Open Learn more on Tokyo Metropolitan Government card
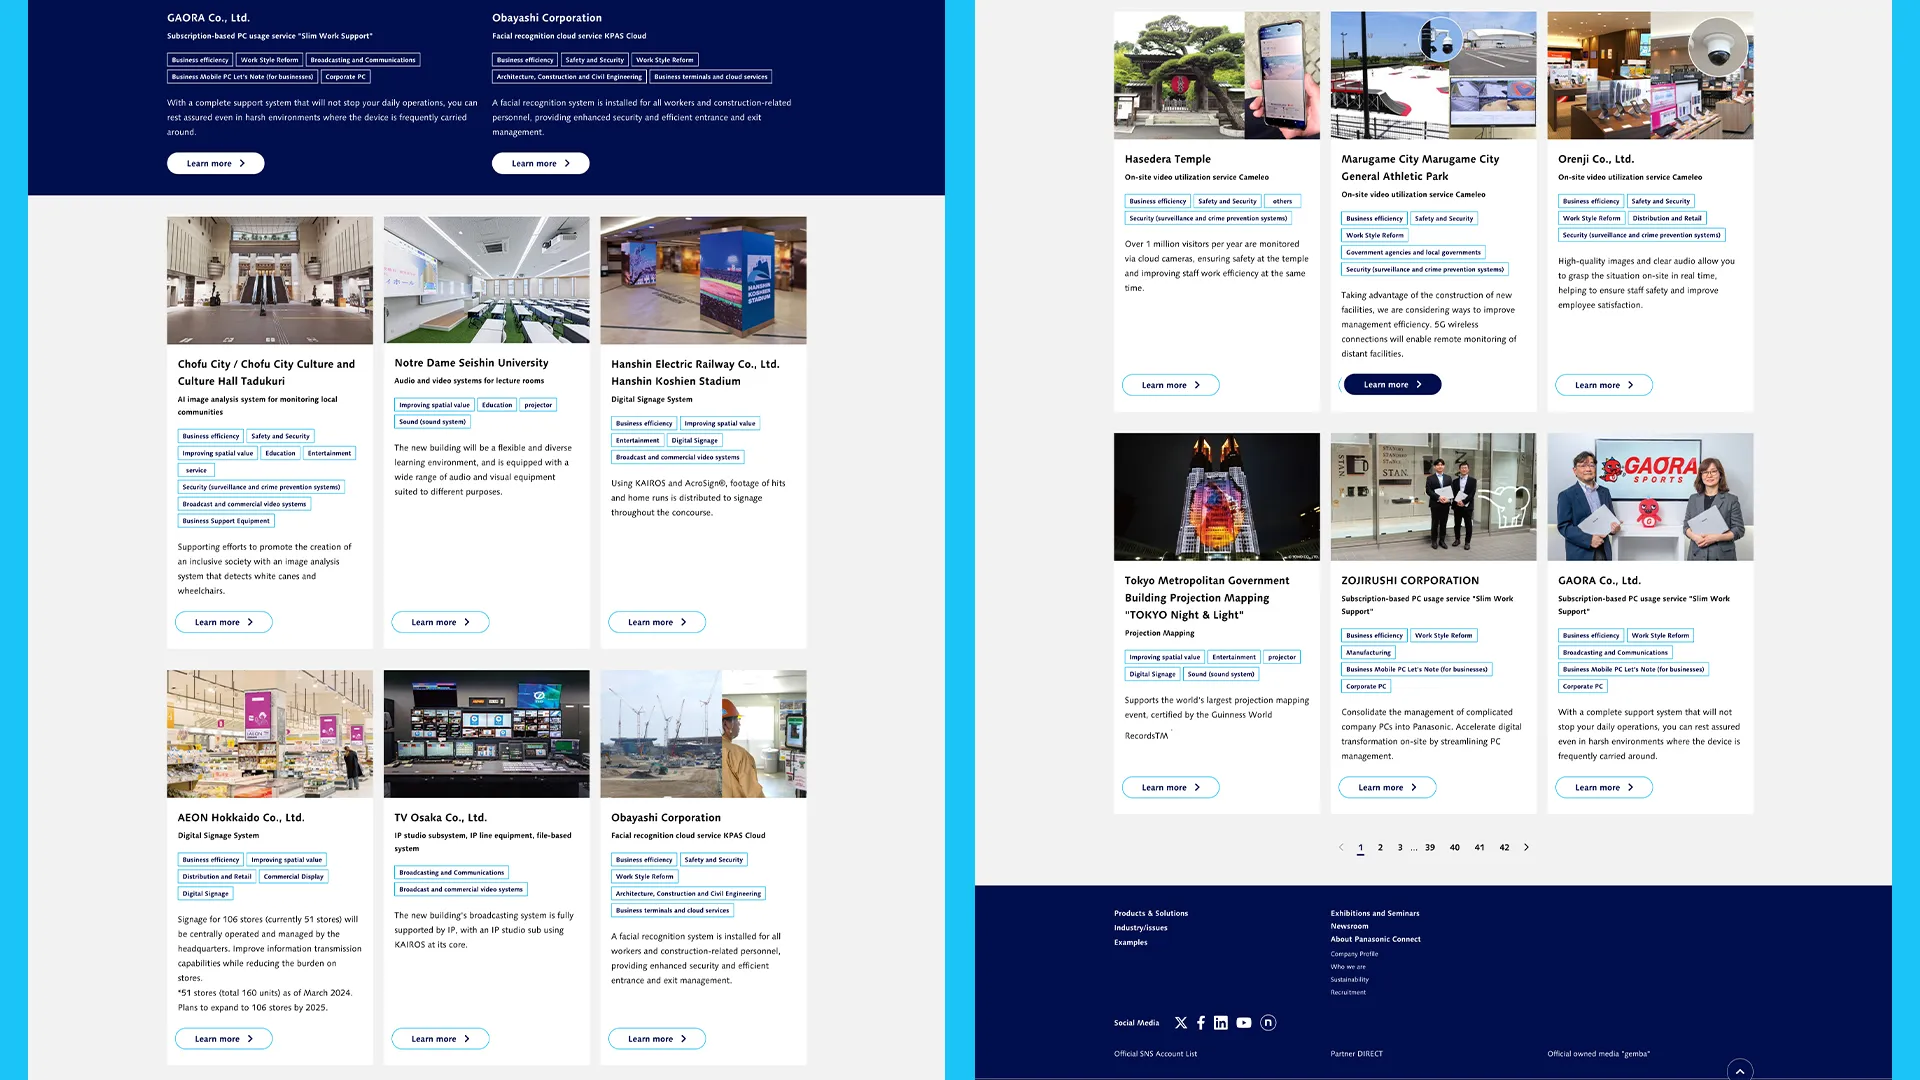Screen dimensions: 1920x1080 pyautogui.click(x=1171, y=787)
